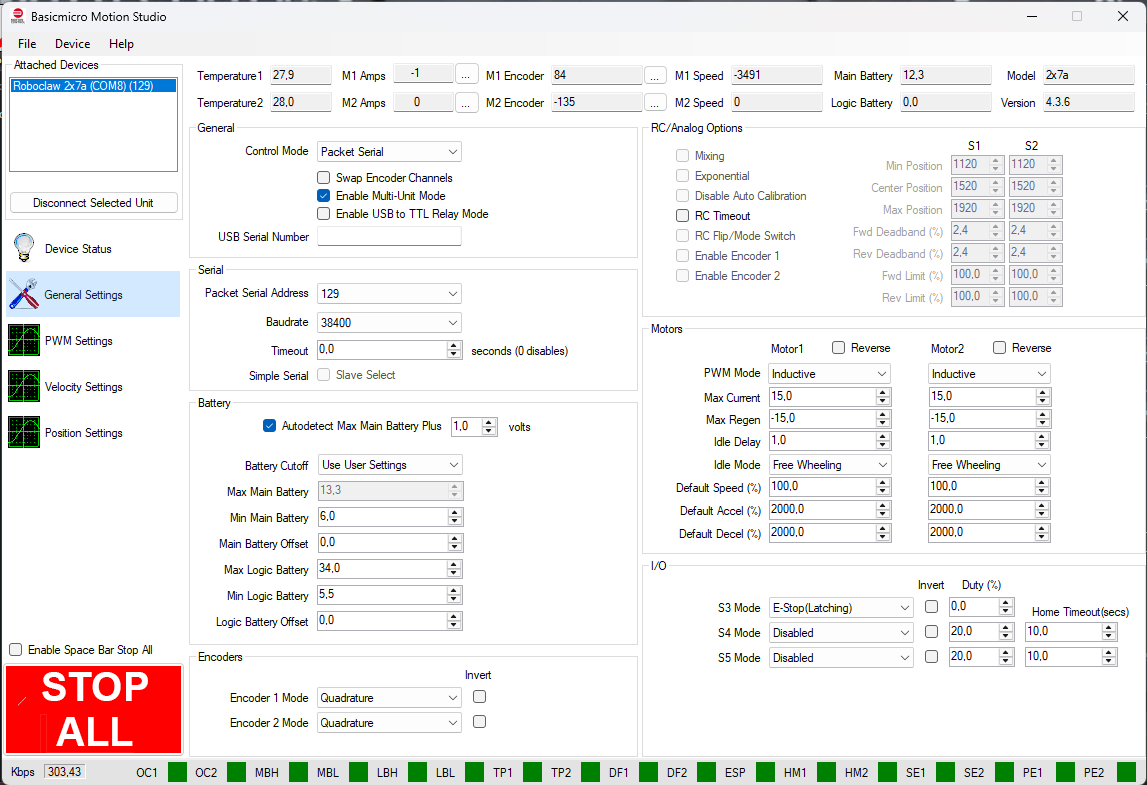Open the File menu

point(27,44)
